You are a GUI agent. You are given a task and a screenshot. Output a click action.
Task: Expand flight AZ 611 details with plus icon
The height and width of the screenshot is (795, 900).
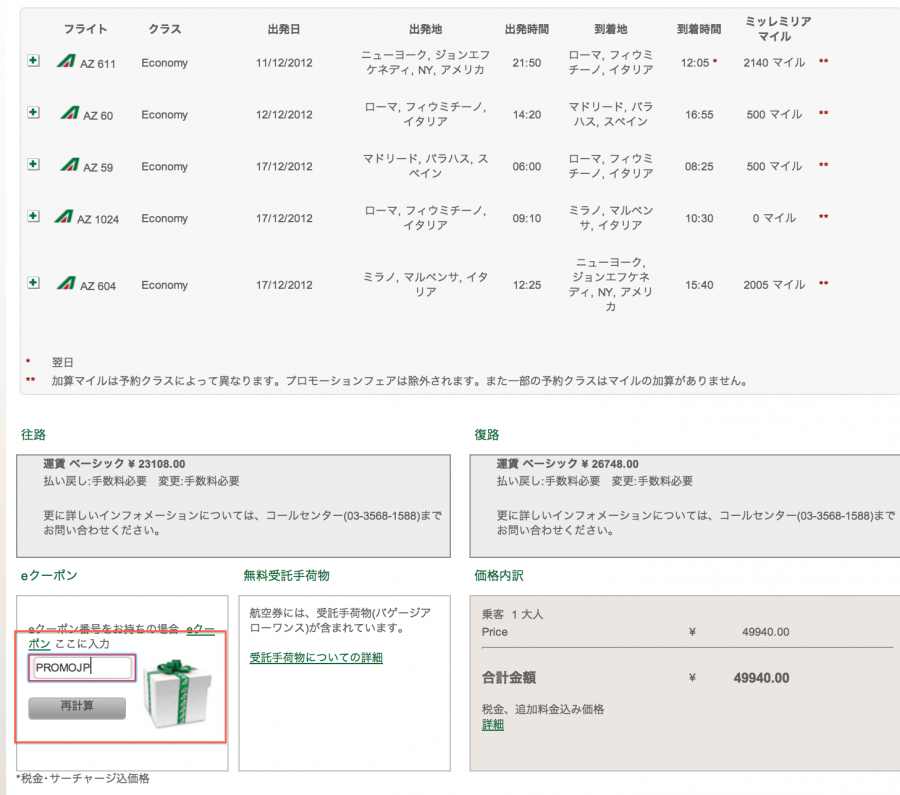pos(33,61)
